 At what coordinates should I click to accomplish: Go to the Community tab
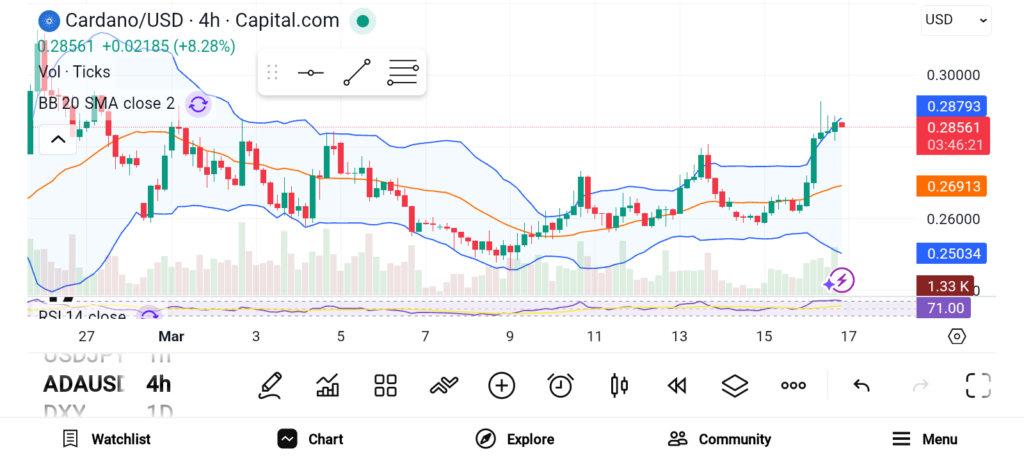pyautogui.click(x=719, y=439)
